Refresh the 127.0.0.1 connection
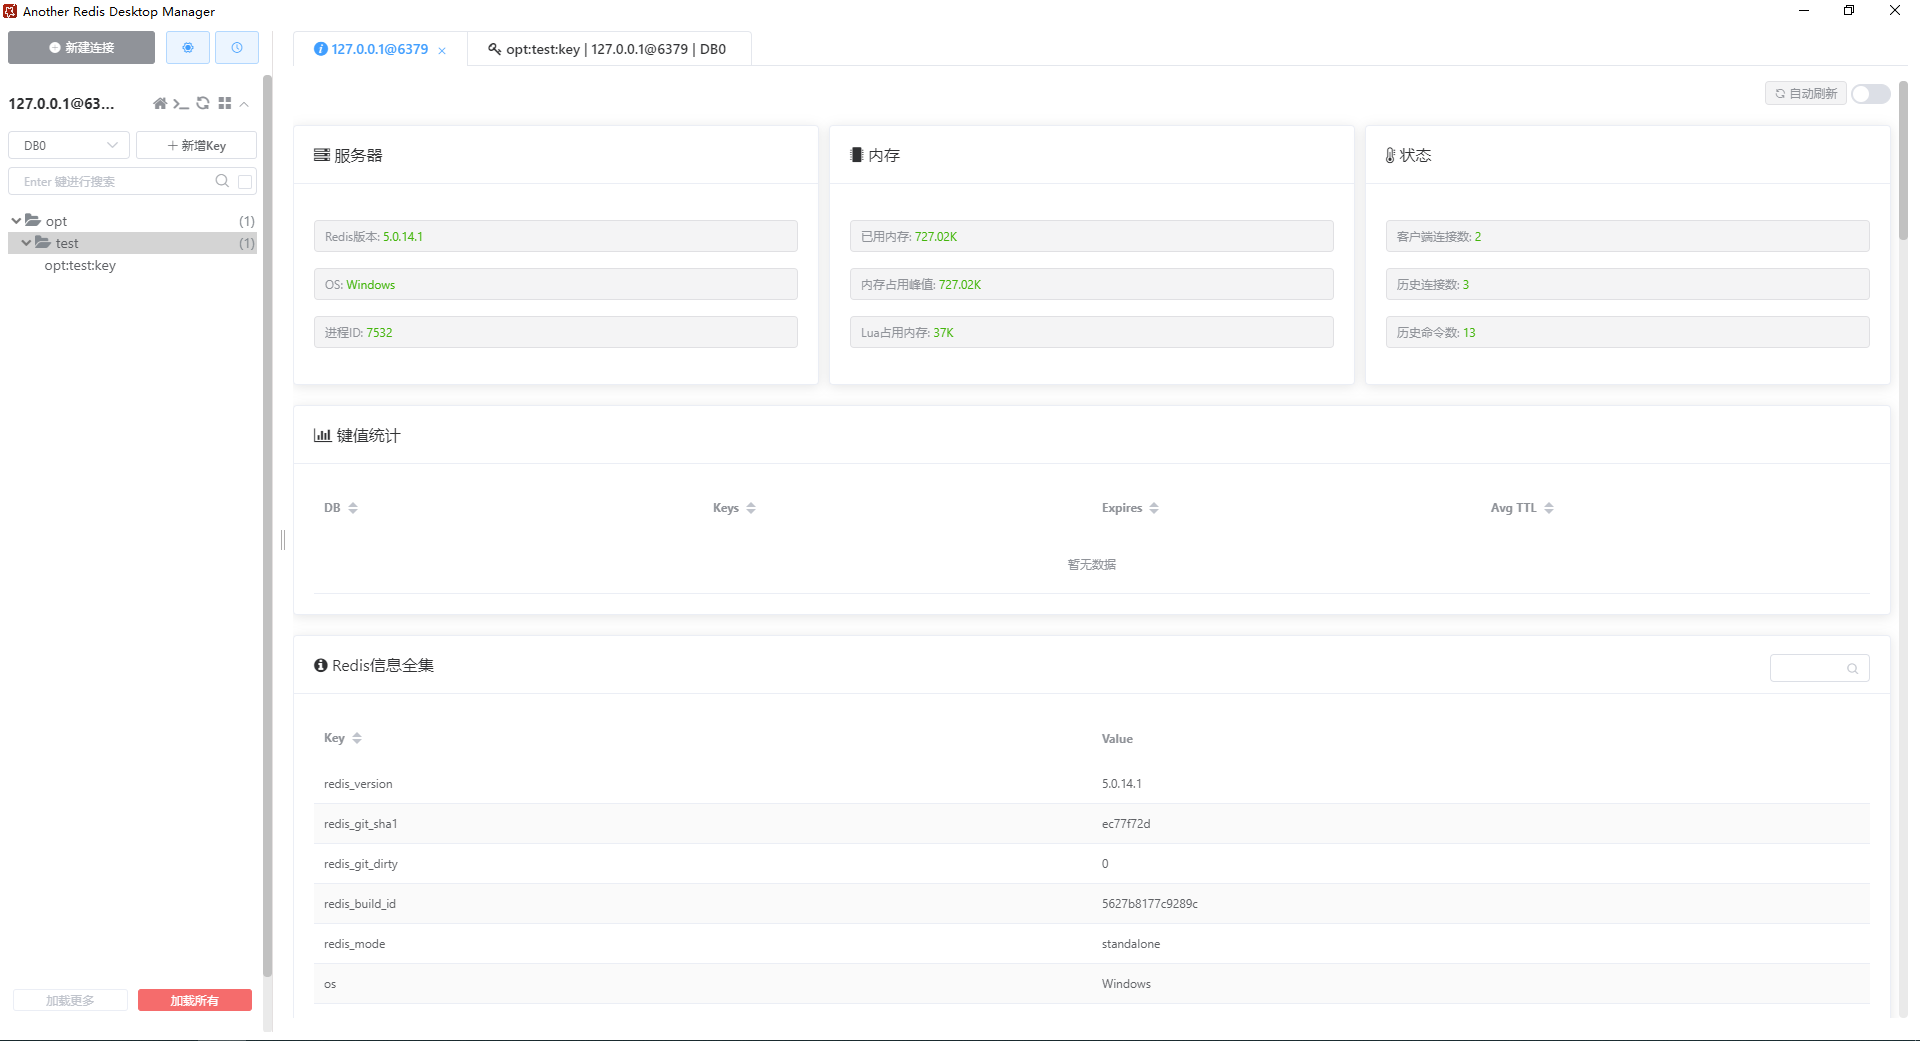Viewport: 1920px width, 1041px height. [x=203, y=104]
